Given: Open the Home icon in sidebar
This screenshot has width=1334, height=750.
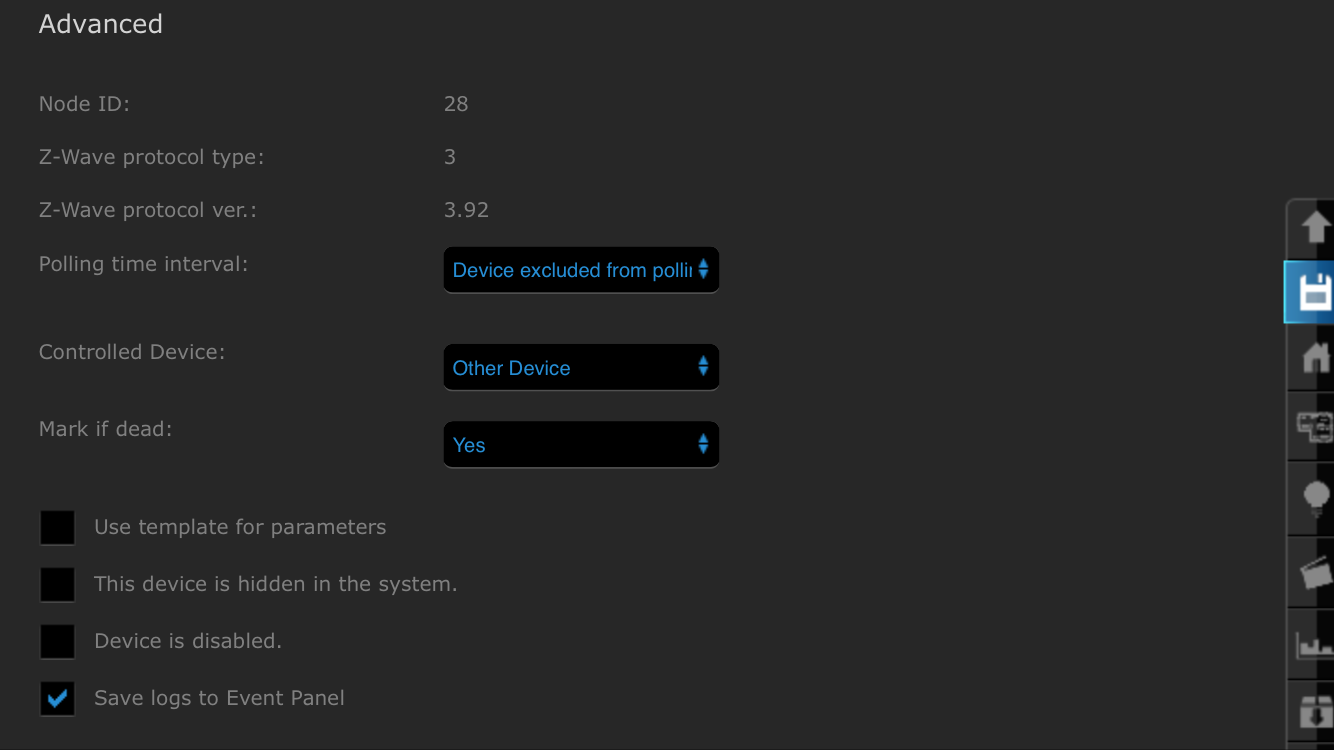Looking at the screenshot, I should 1314,357.
